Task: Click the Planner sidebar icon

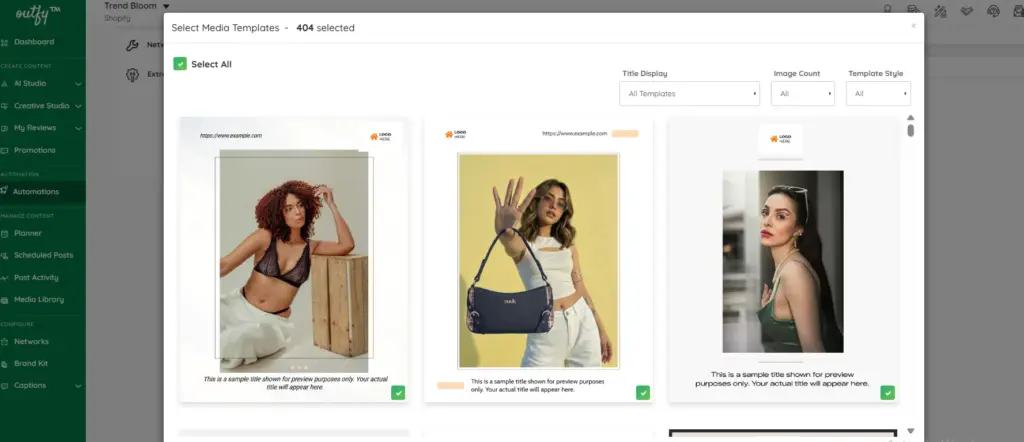Action: point(5,233)
